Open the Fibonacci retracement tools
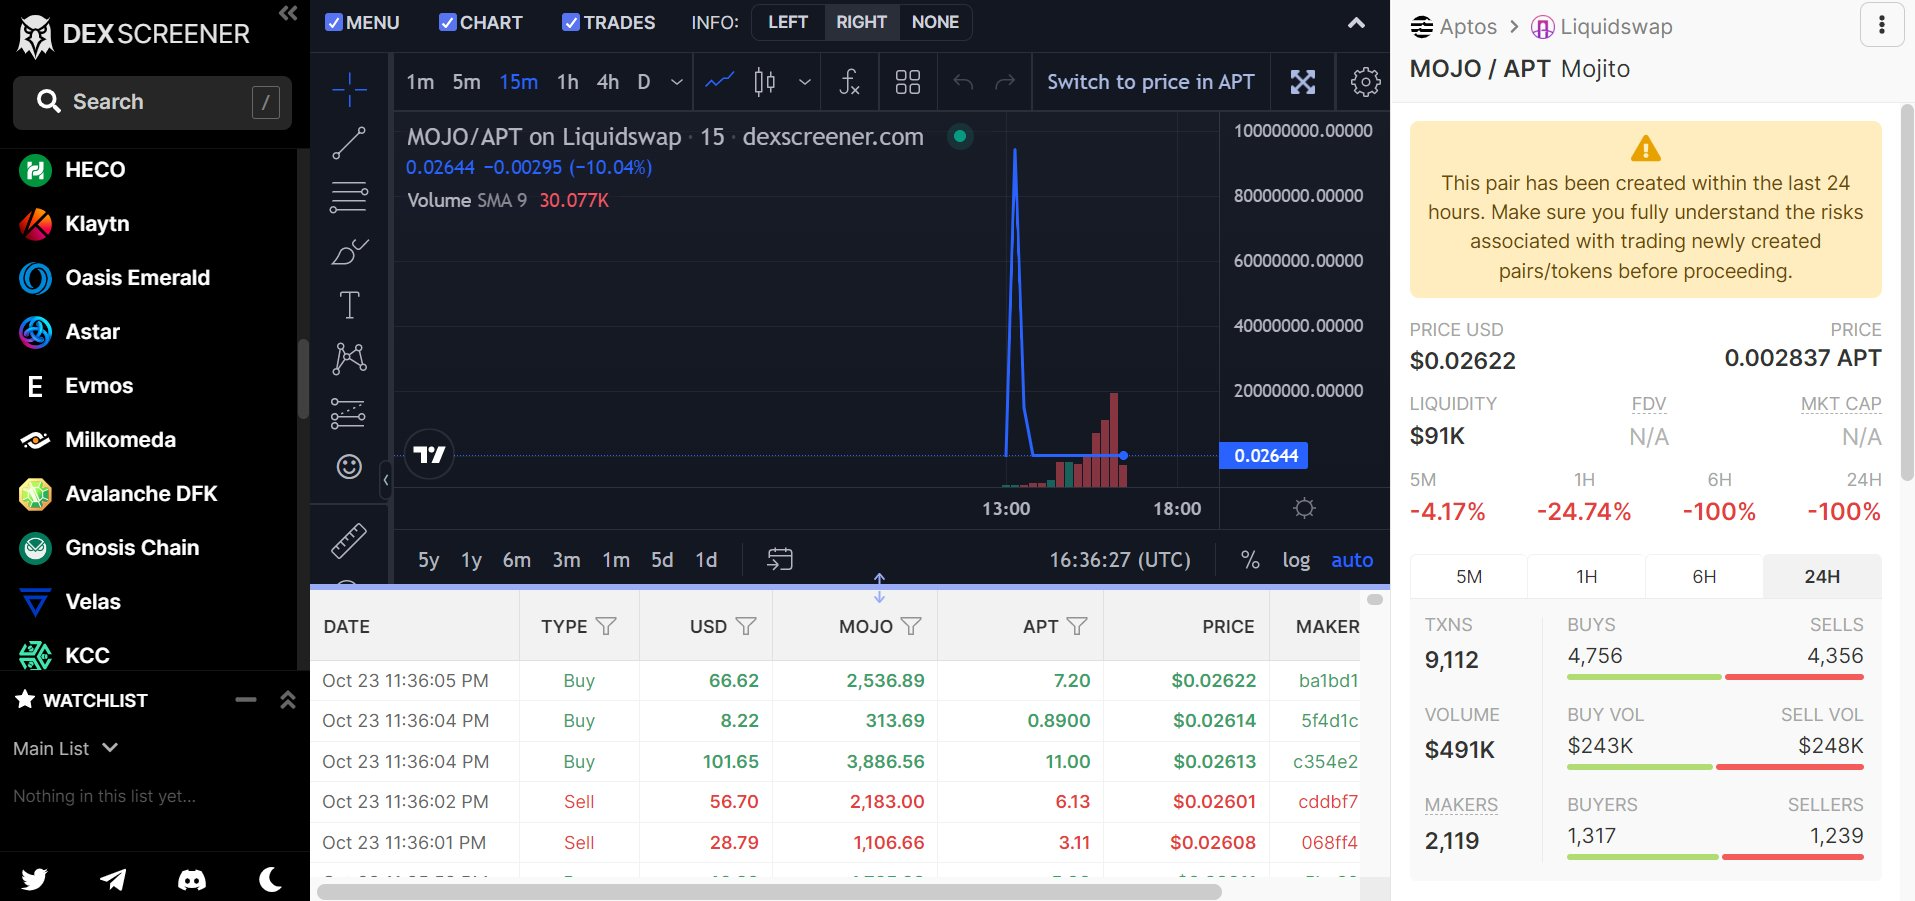The image size is (1915, 901). [349, 197]
